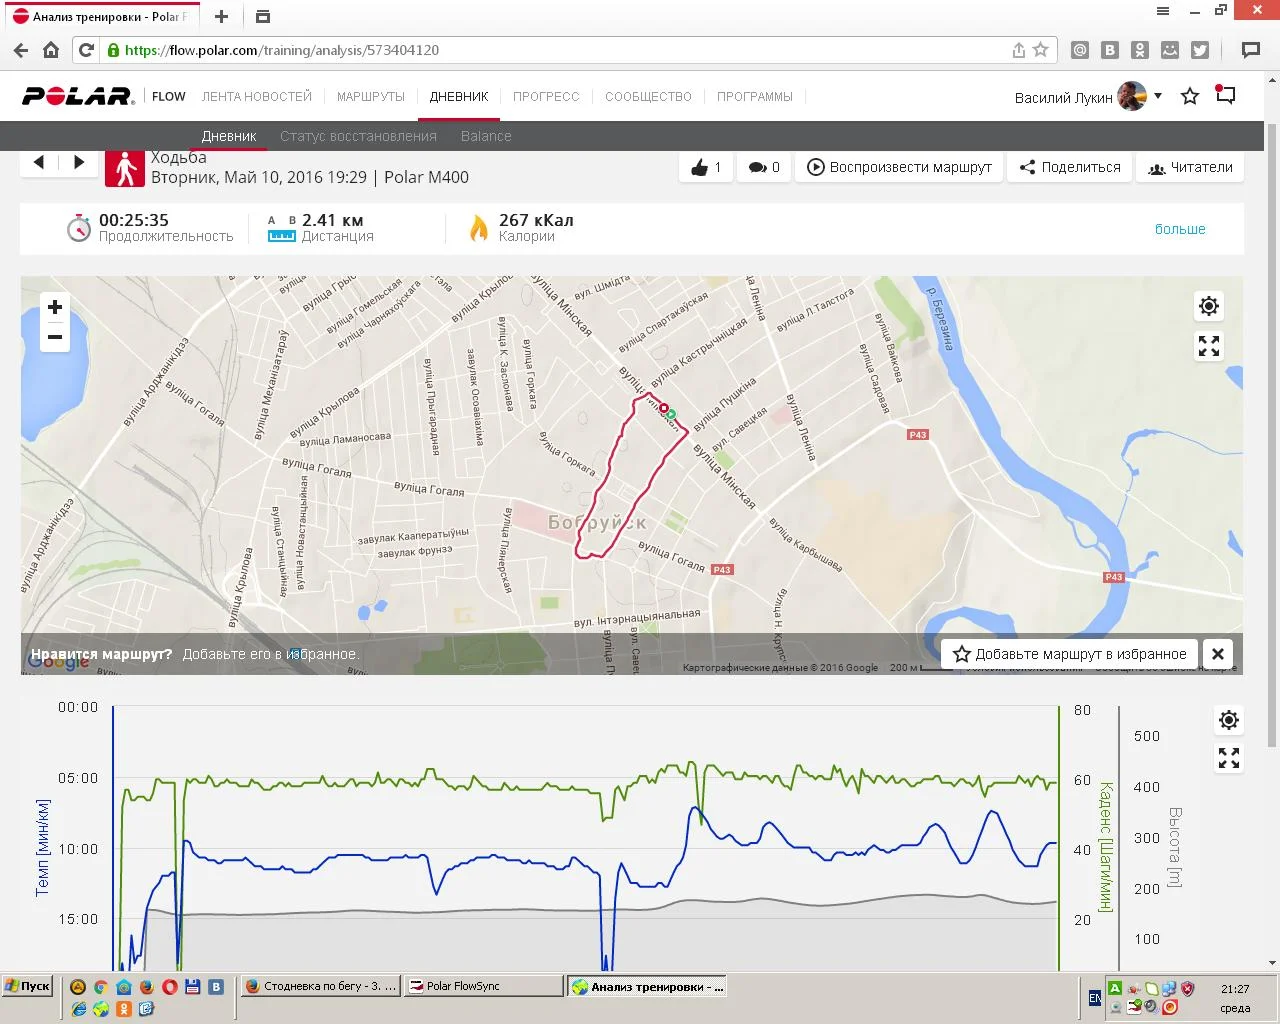This screenshot has height=1024, width=1280.
Task: Reload the current page
Action: [x=86, y=50]
